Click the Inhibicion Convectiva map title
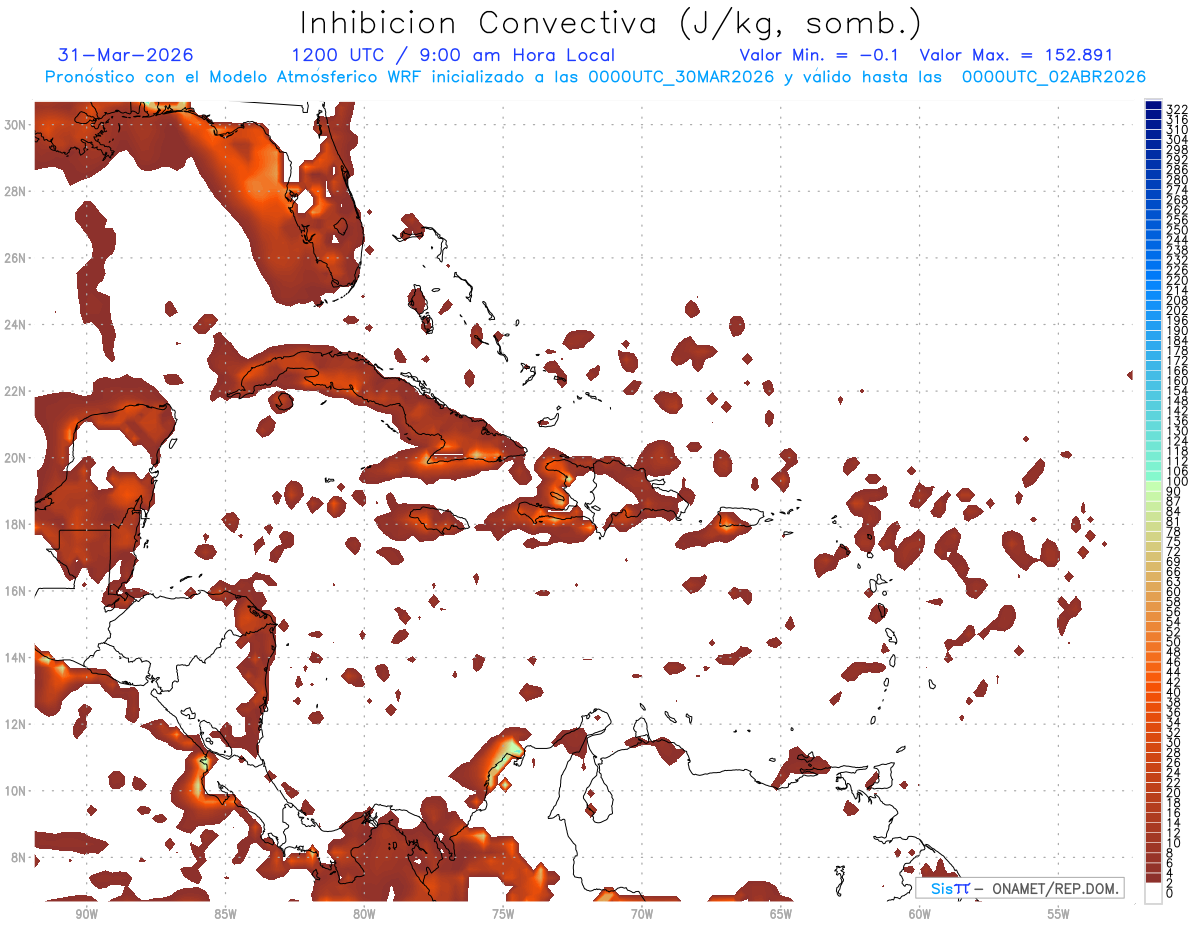Image resolution: width=1200 pixels, height=927 pixels. (611, 23)
